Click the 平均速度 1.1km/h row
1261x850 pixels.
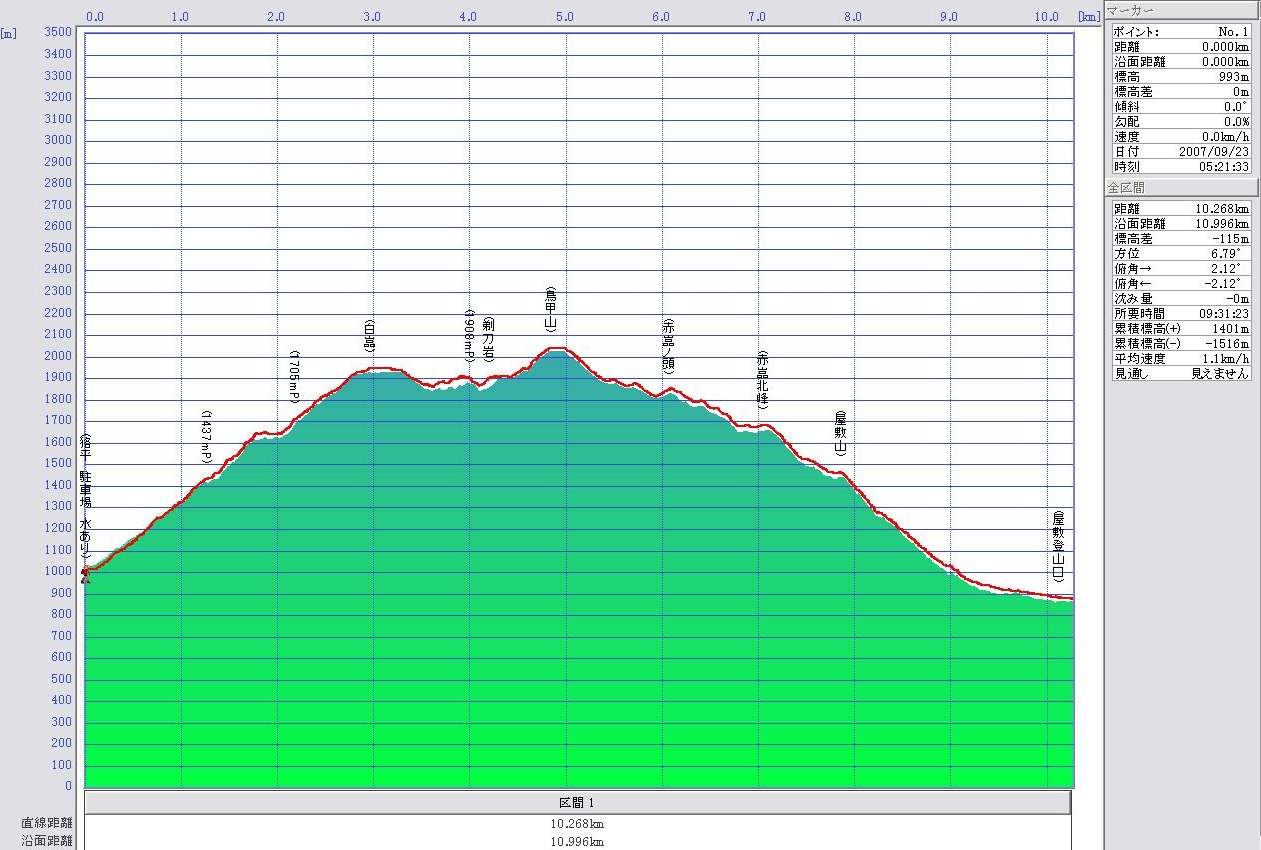[1180, 358]
